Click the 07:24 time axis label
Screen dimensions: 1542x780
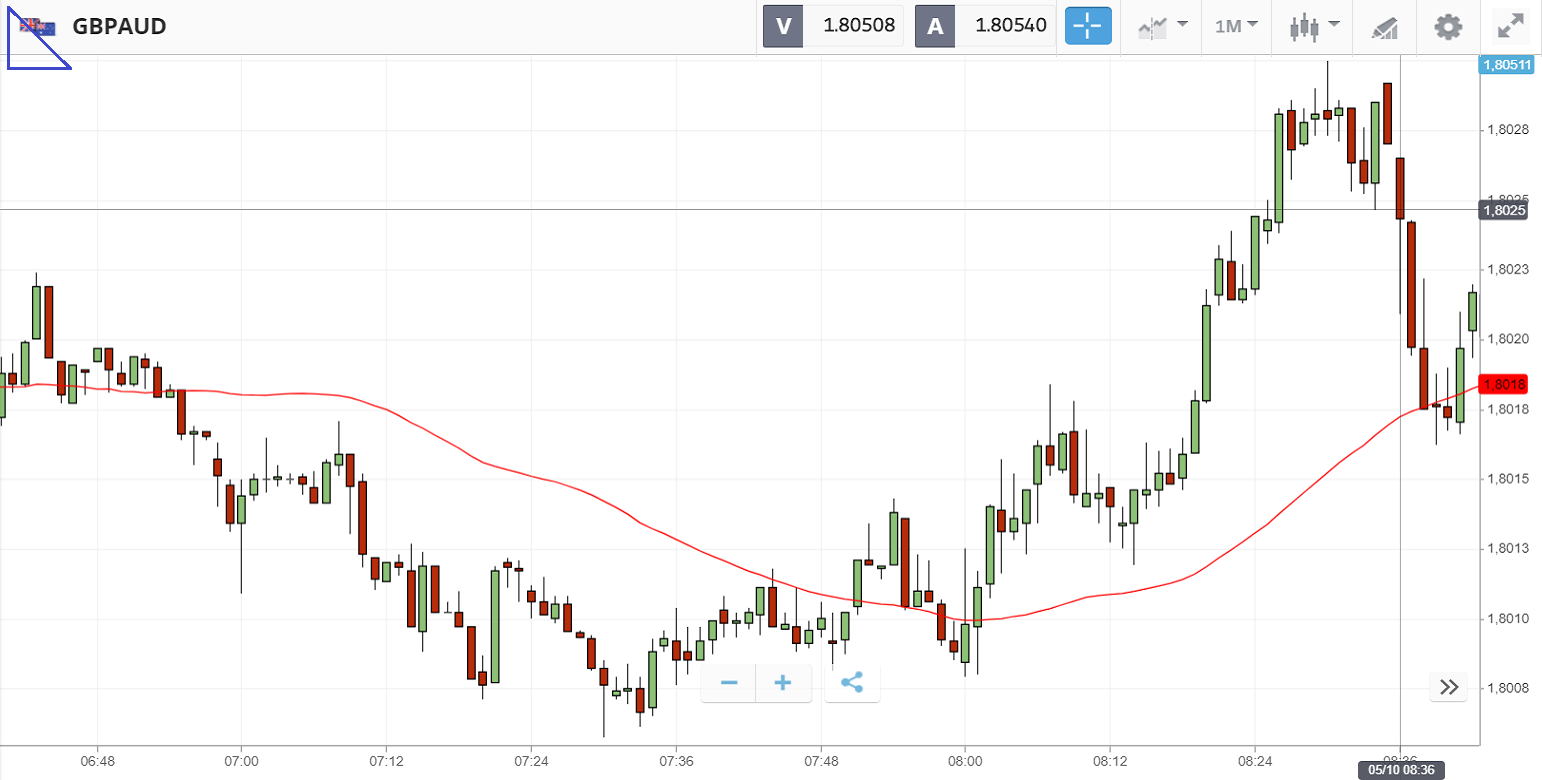point(531,761)
